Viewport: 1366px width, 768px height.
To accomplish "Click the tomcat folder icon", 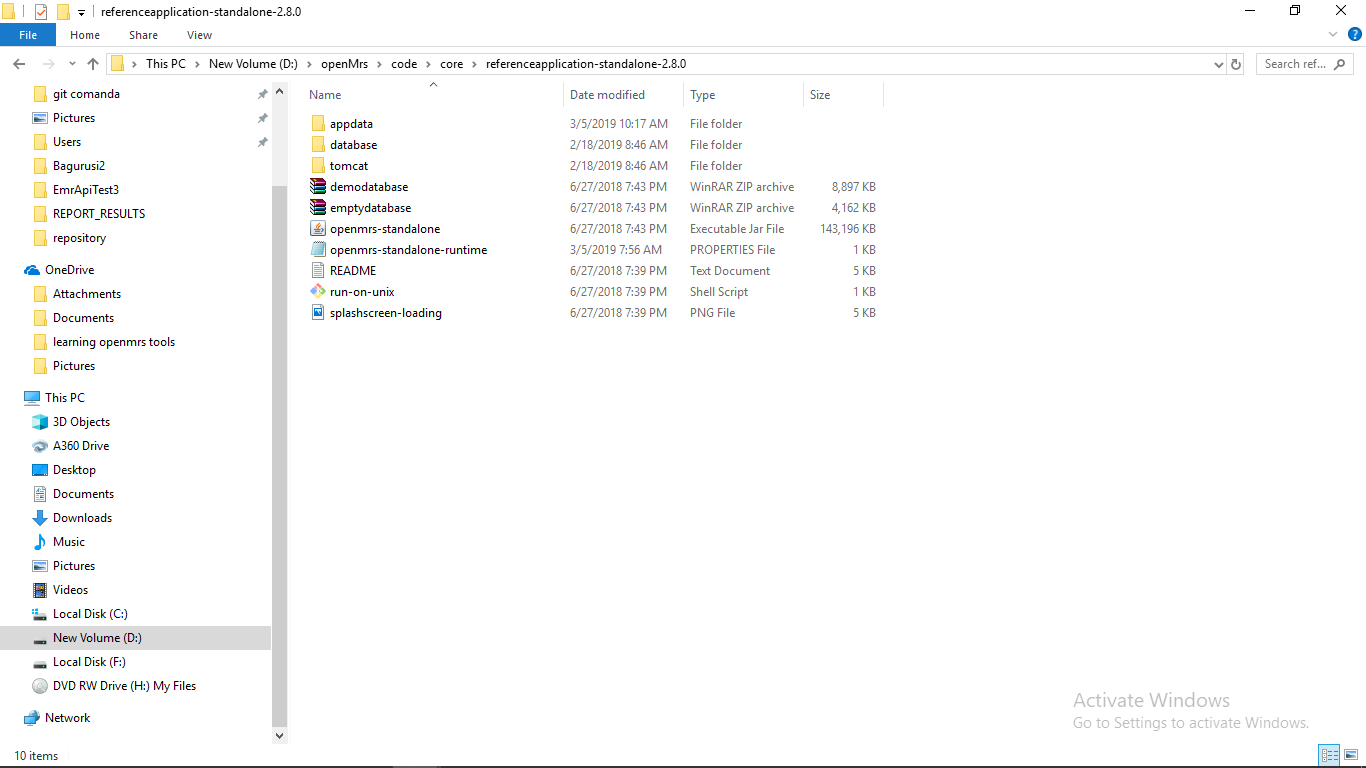I will pyautogui.click(x=318, y=166).
